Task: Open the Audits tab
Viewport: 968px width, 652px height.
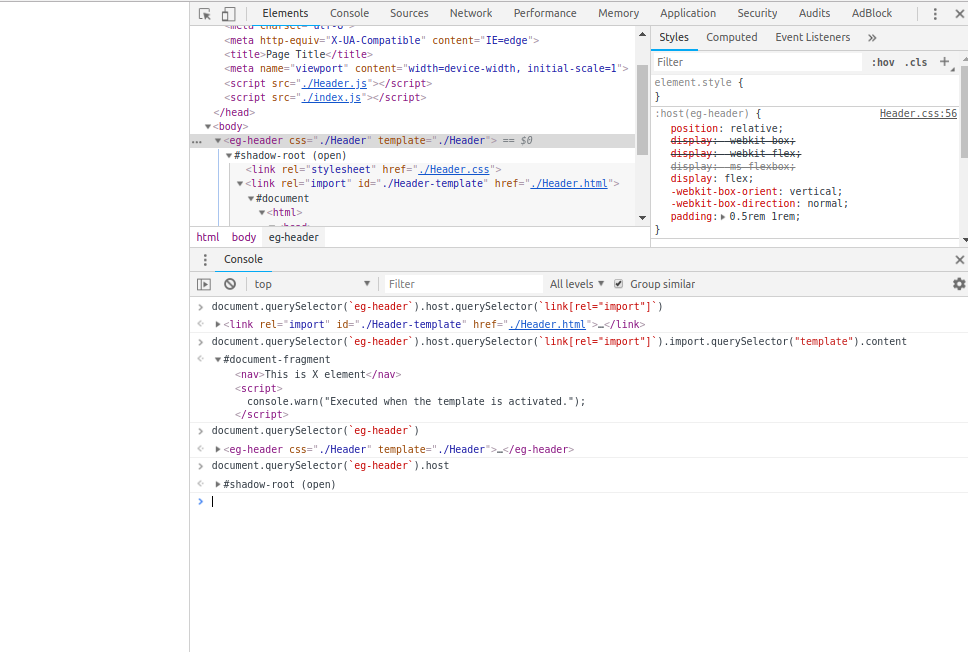Action: coord(814,13)
